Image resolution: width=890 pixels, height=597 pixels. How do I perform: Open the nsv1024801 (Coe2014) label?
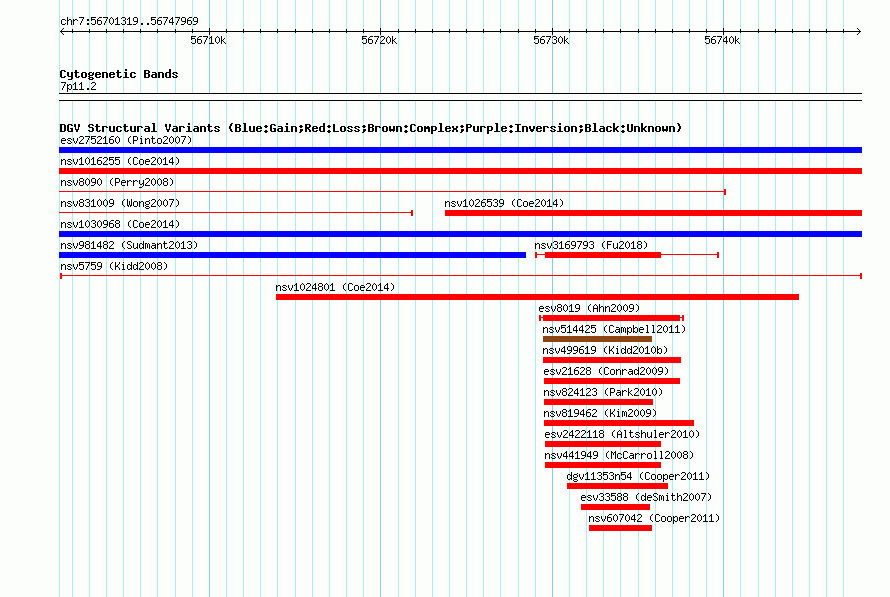(x=335, y=287)
